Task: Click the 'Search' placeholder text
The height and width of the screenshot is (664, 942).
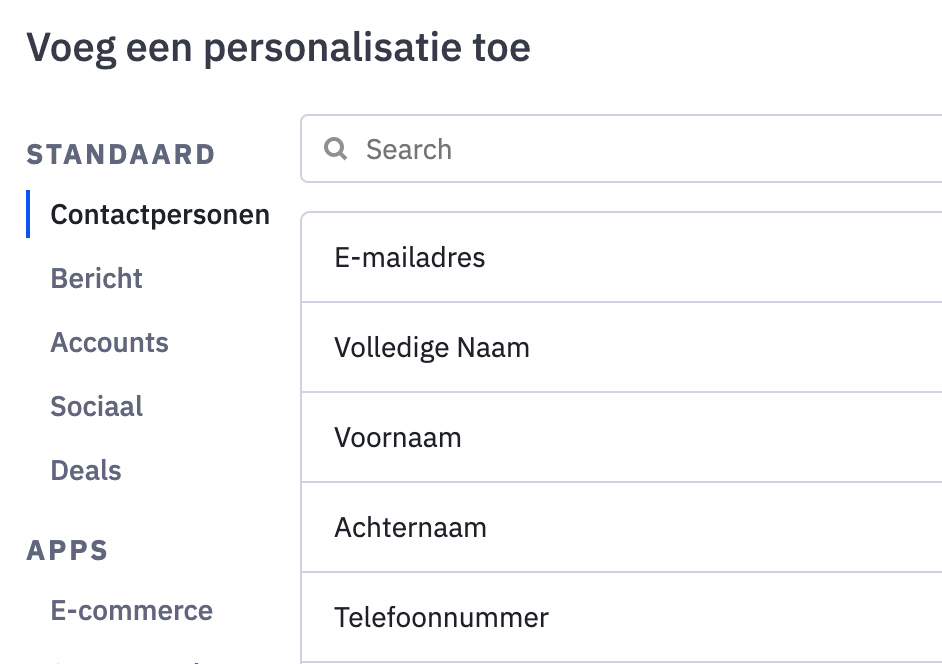Action: pos(409,150)
